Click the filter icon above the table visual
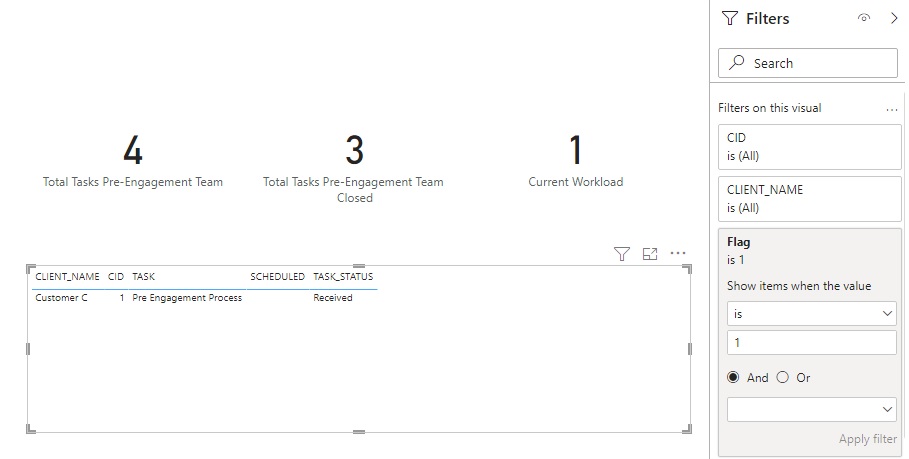This screenshot has height=459, width=909. pyautogui.click(x=621, y=254)
